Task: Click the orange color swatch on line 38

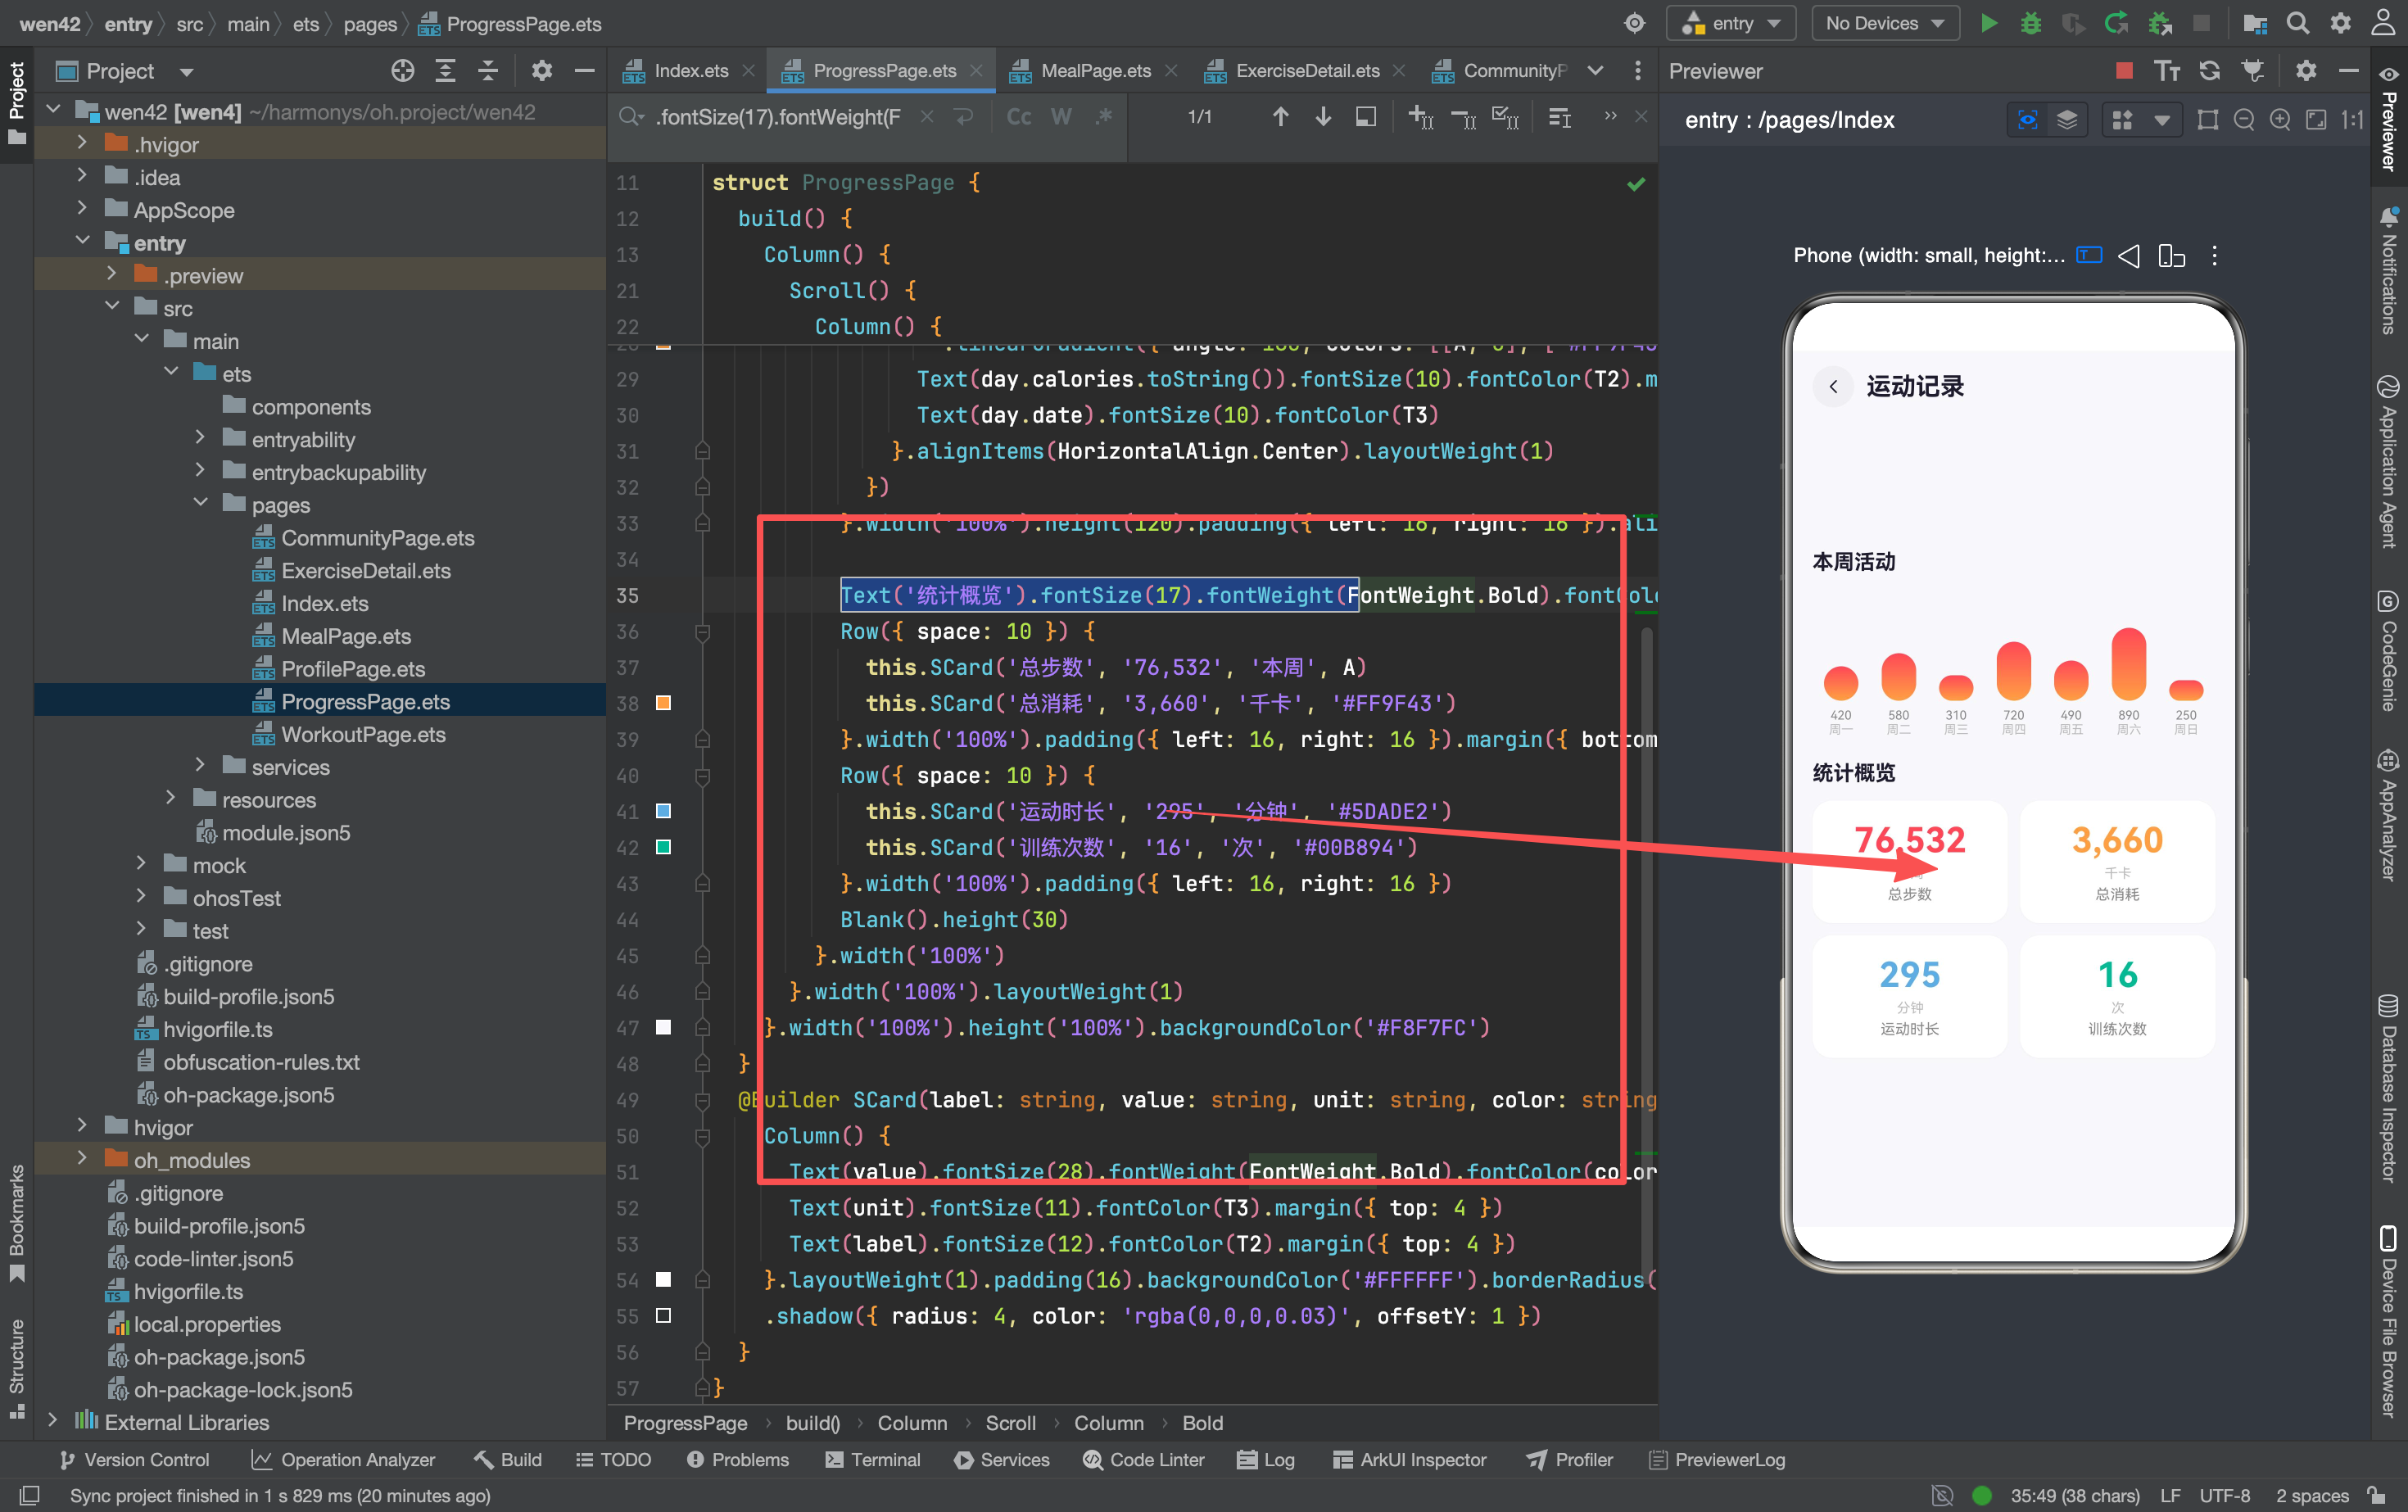Action: click(x=663, y=703)
